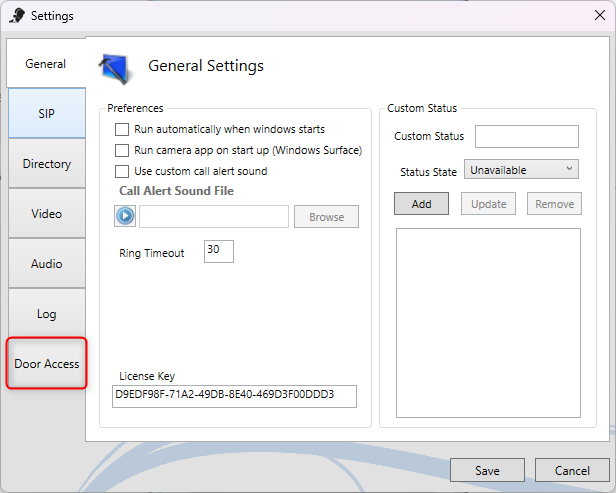Image resolution: width=616 pixels, height=493 pixels.
Task: Select the Video tab
Action: 47,214
